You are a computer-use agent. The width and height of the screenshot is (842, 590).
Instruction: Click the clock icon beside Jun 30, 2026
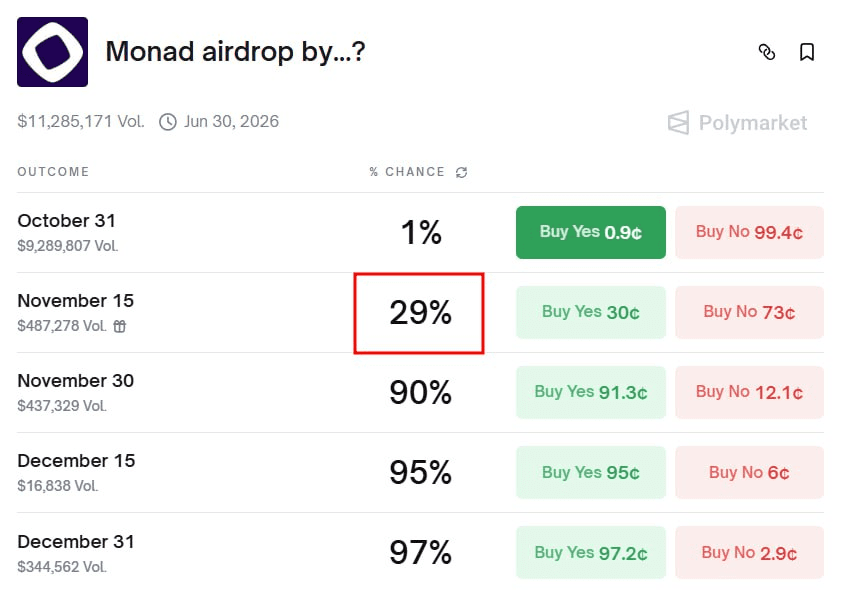(168, 122)
